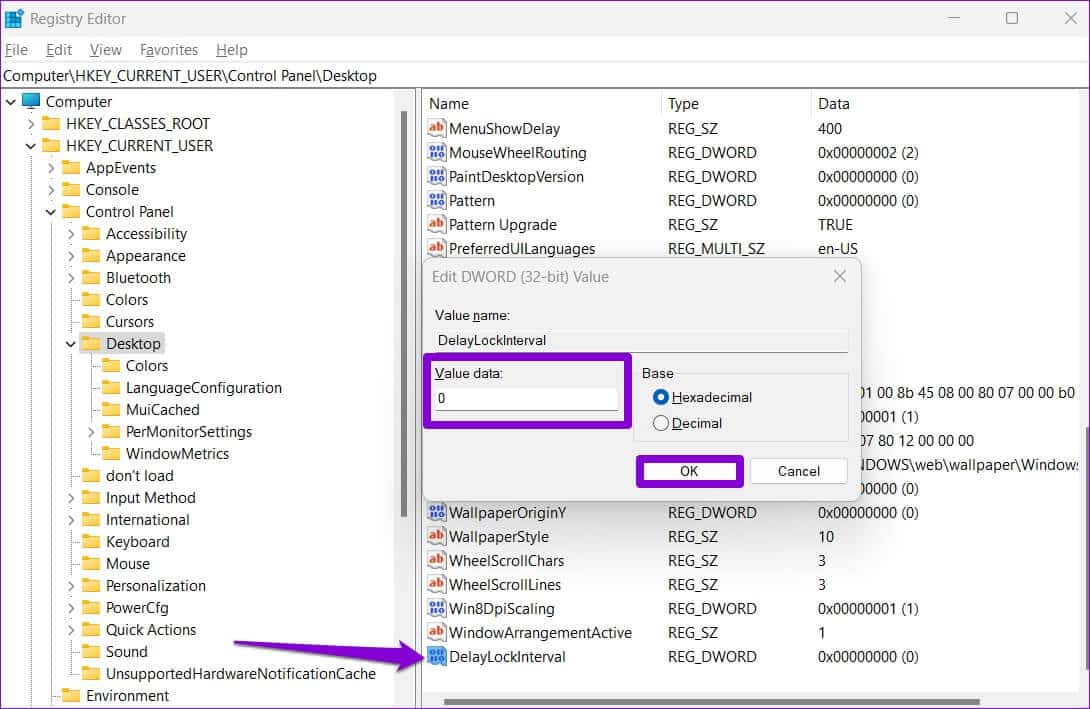This screenshot has height=709, width=1090.
Task: Click the Cursors folder icon
Action: pos(91,321)
